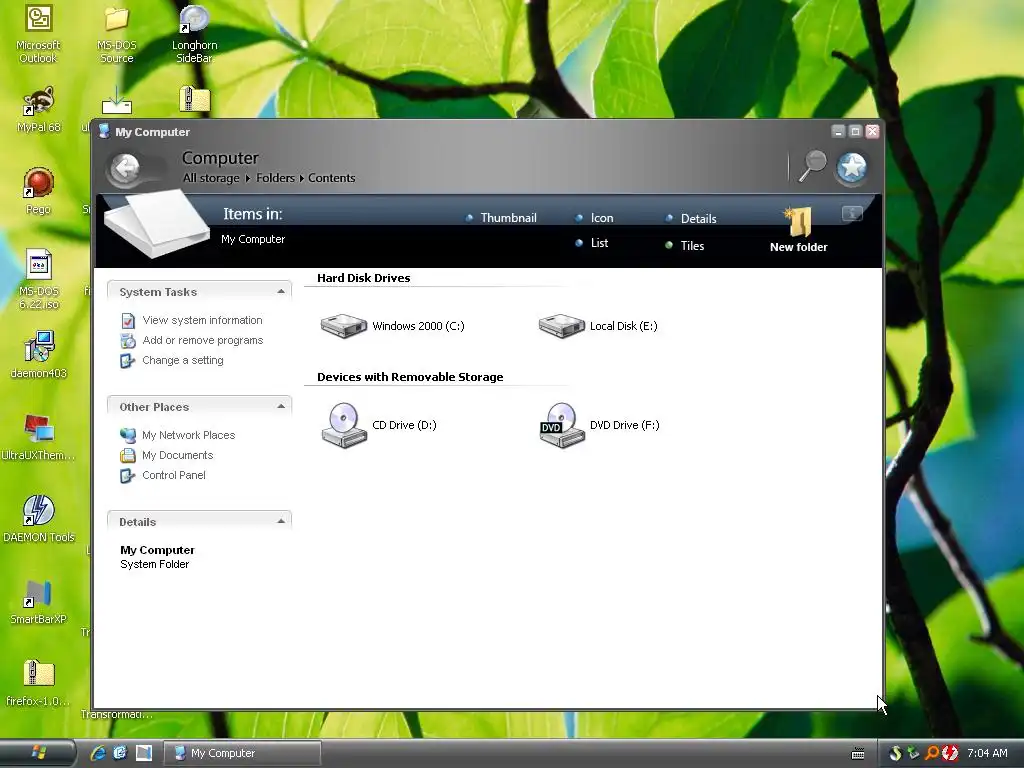Click the Change a setting icon

click(128, 360)
